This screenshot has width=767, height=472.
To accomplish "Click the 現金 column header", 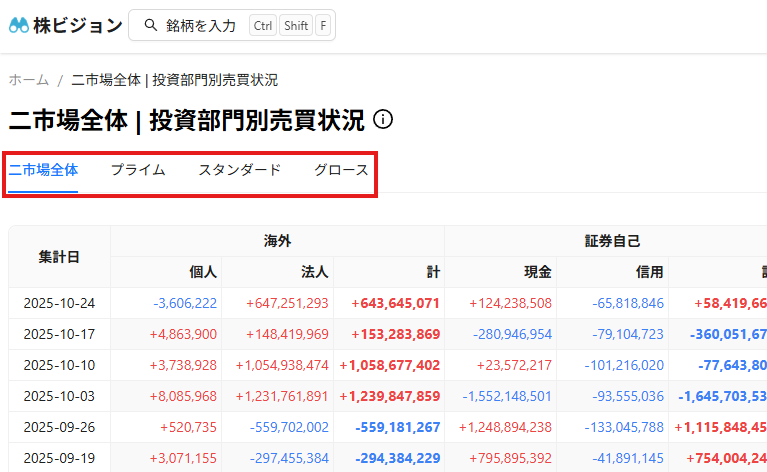I will [538, 272].
